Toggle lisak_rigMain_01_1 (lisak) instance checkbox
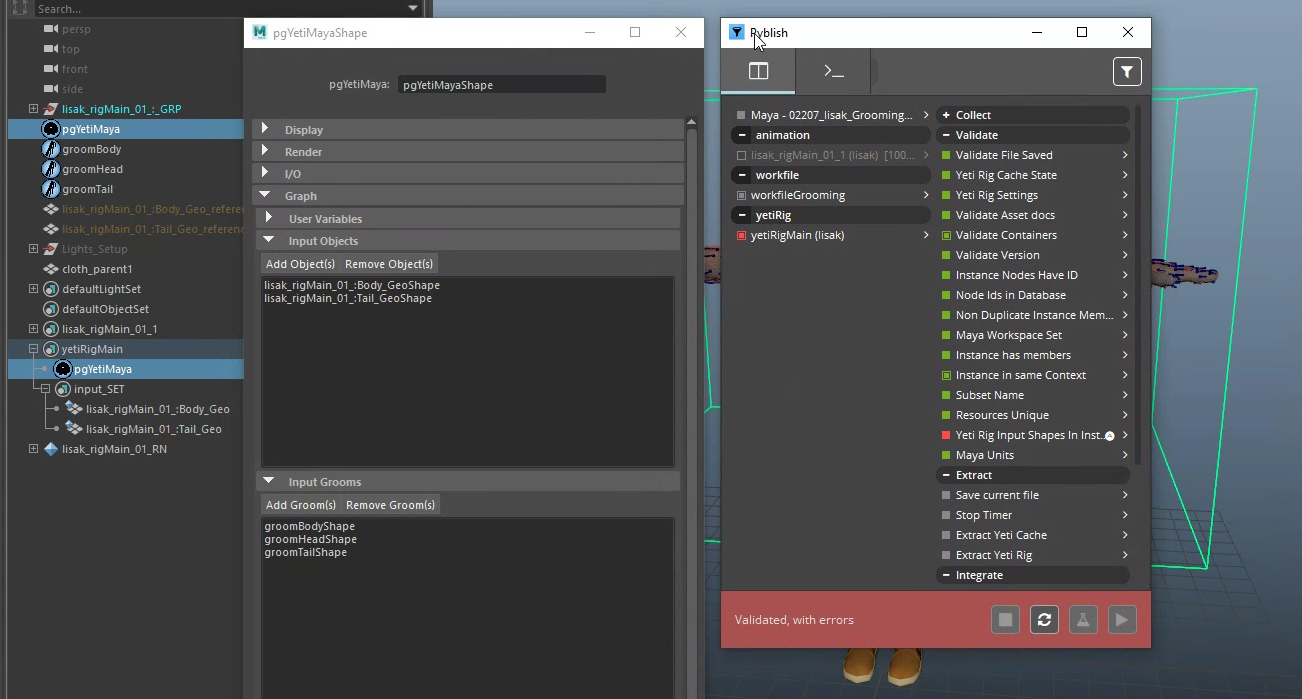This screenshot has height=699, width=1302. [x=741, y=155]
